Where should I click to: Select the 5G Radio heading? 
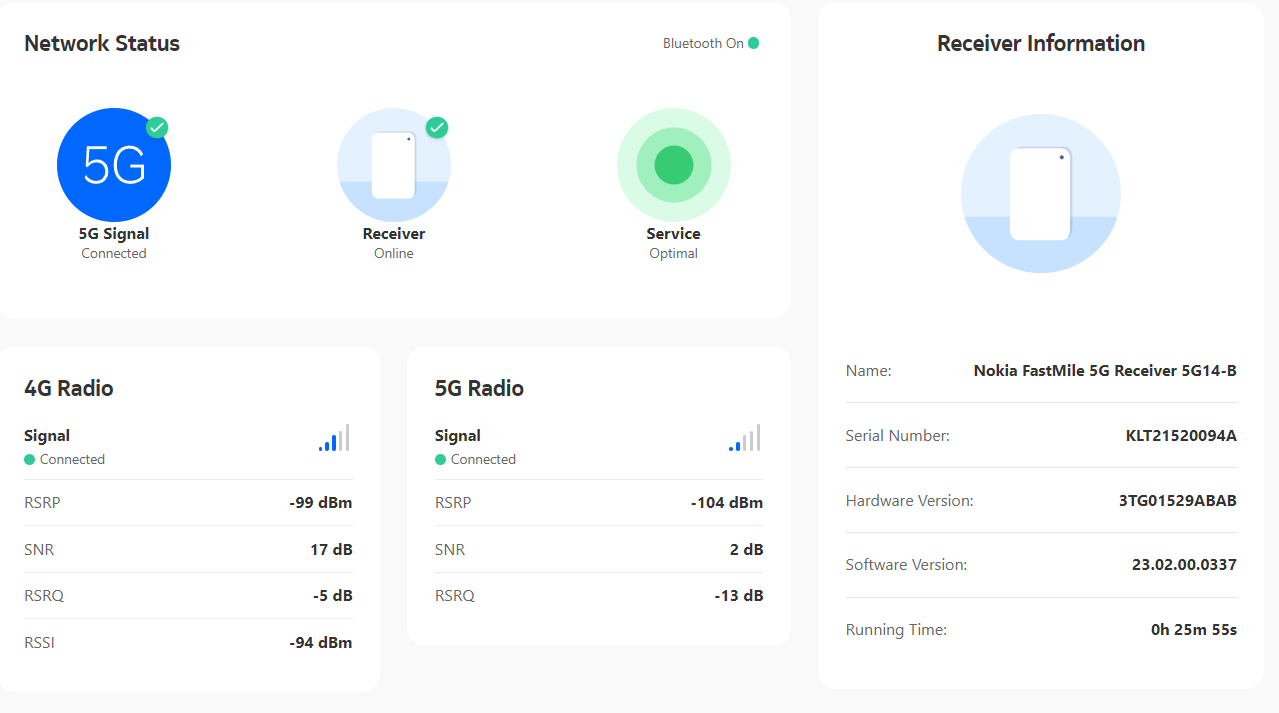(479, 388)
